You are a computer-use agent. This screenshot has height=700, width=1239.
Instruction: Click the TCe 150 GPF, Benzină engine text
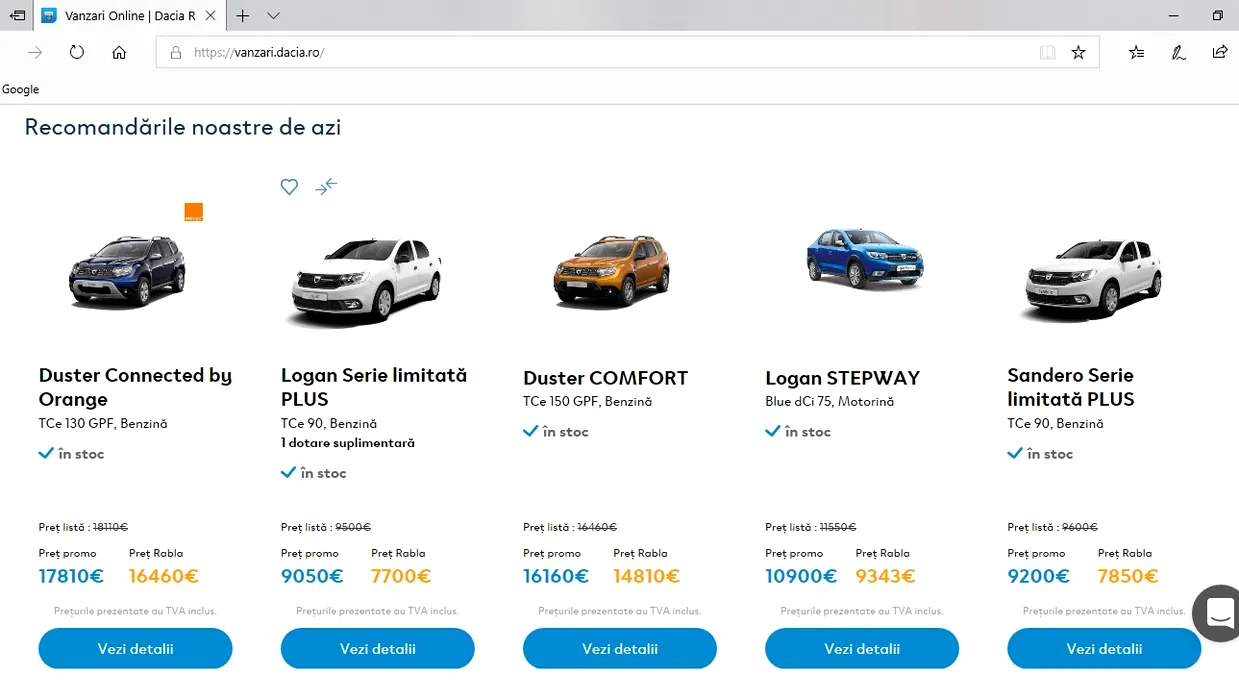[x=588, y=401]
